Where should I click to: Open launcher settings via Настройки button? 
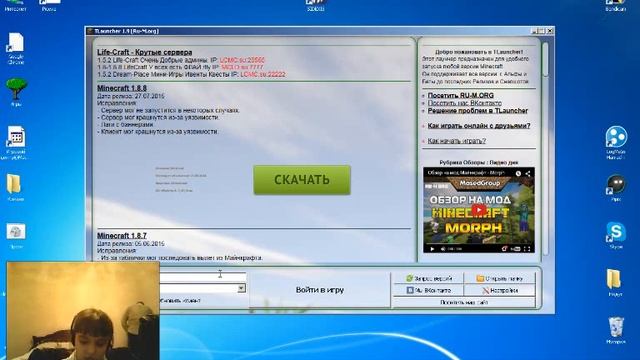click(500, 290)
